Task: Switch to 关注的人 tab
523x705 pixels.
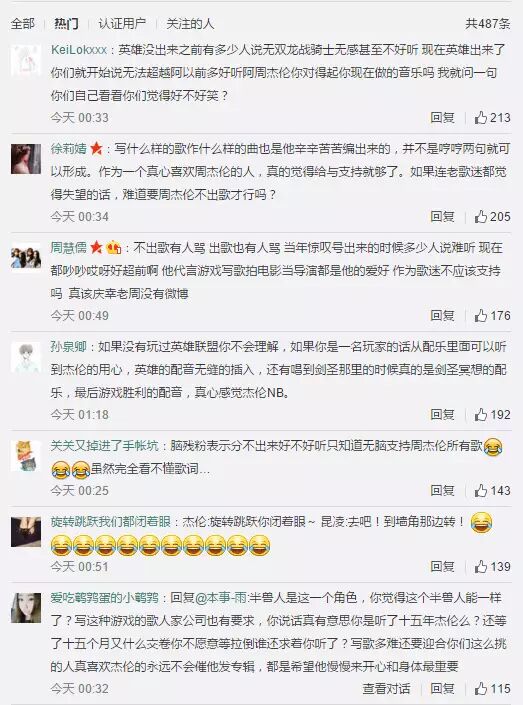Action: point(190,23)
